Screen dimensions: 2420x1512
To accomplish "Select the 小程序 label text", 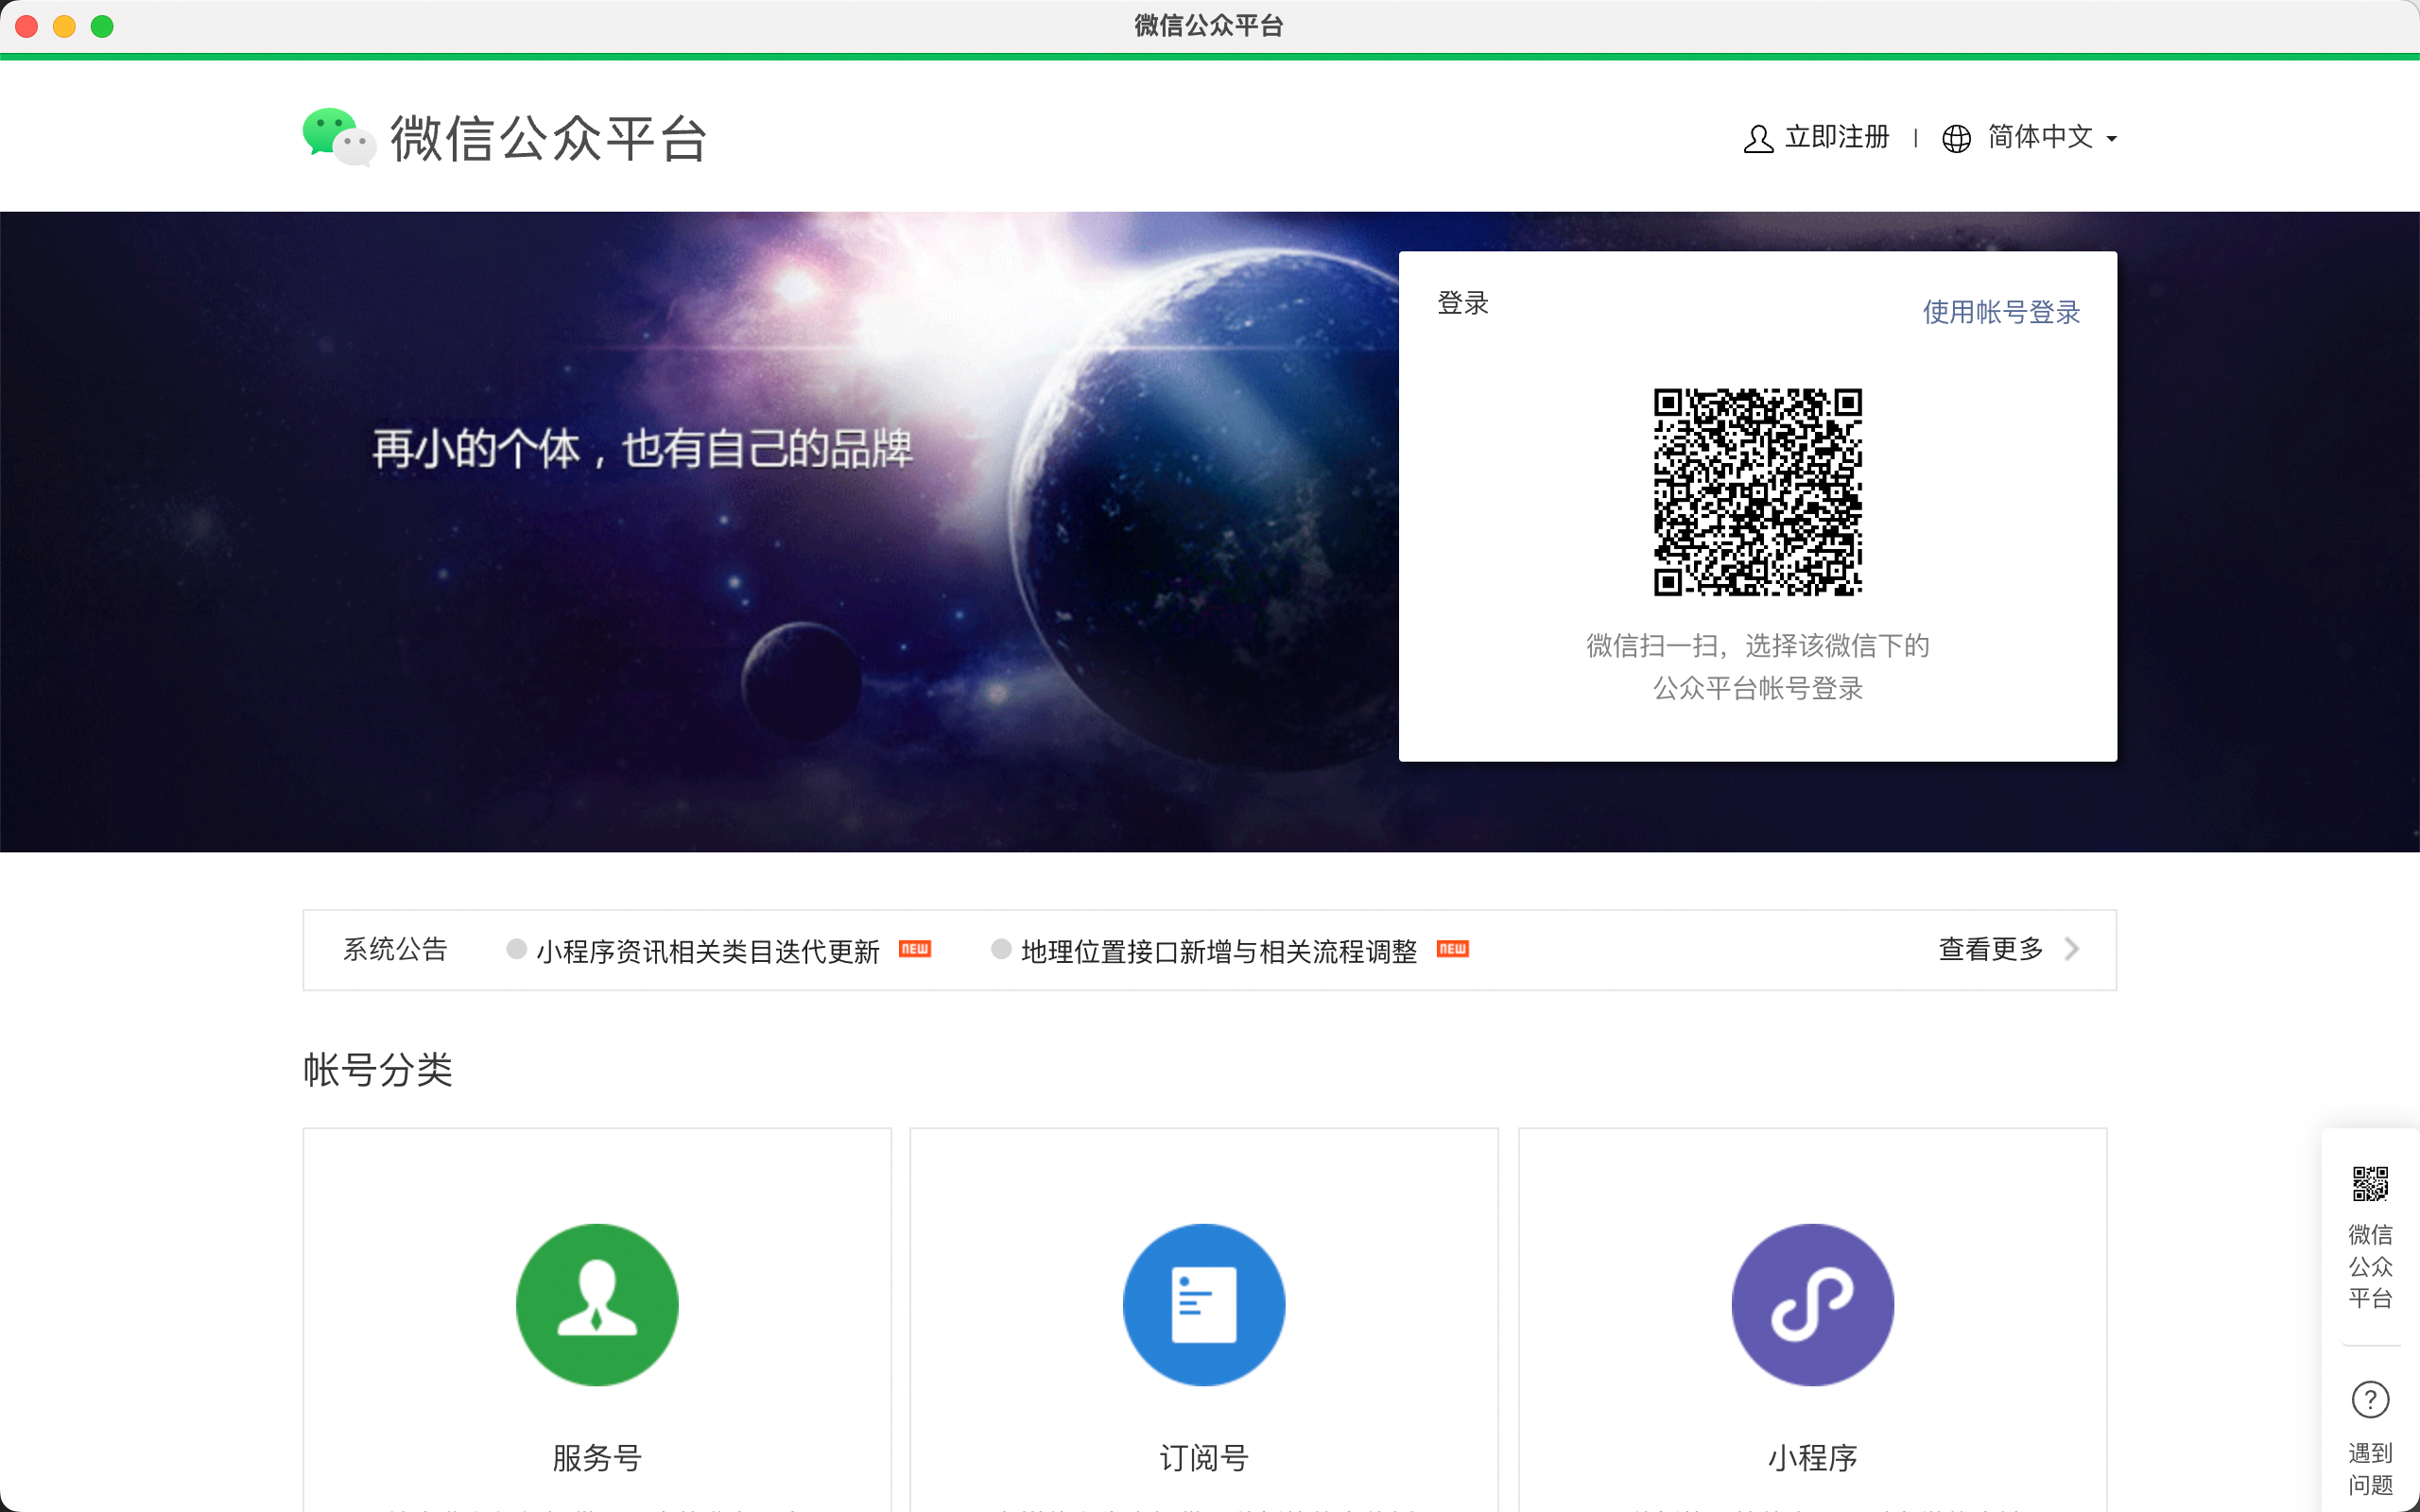I will point(1812,1457).
